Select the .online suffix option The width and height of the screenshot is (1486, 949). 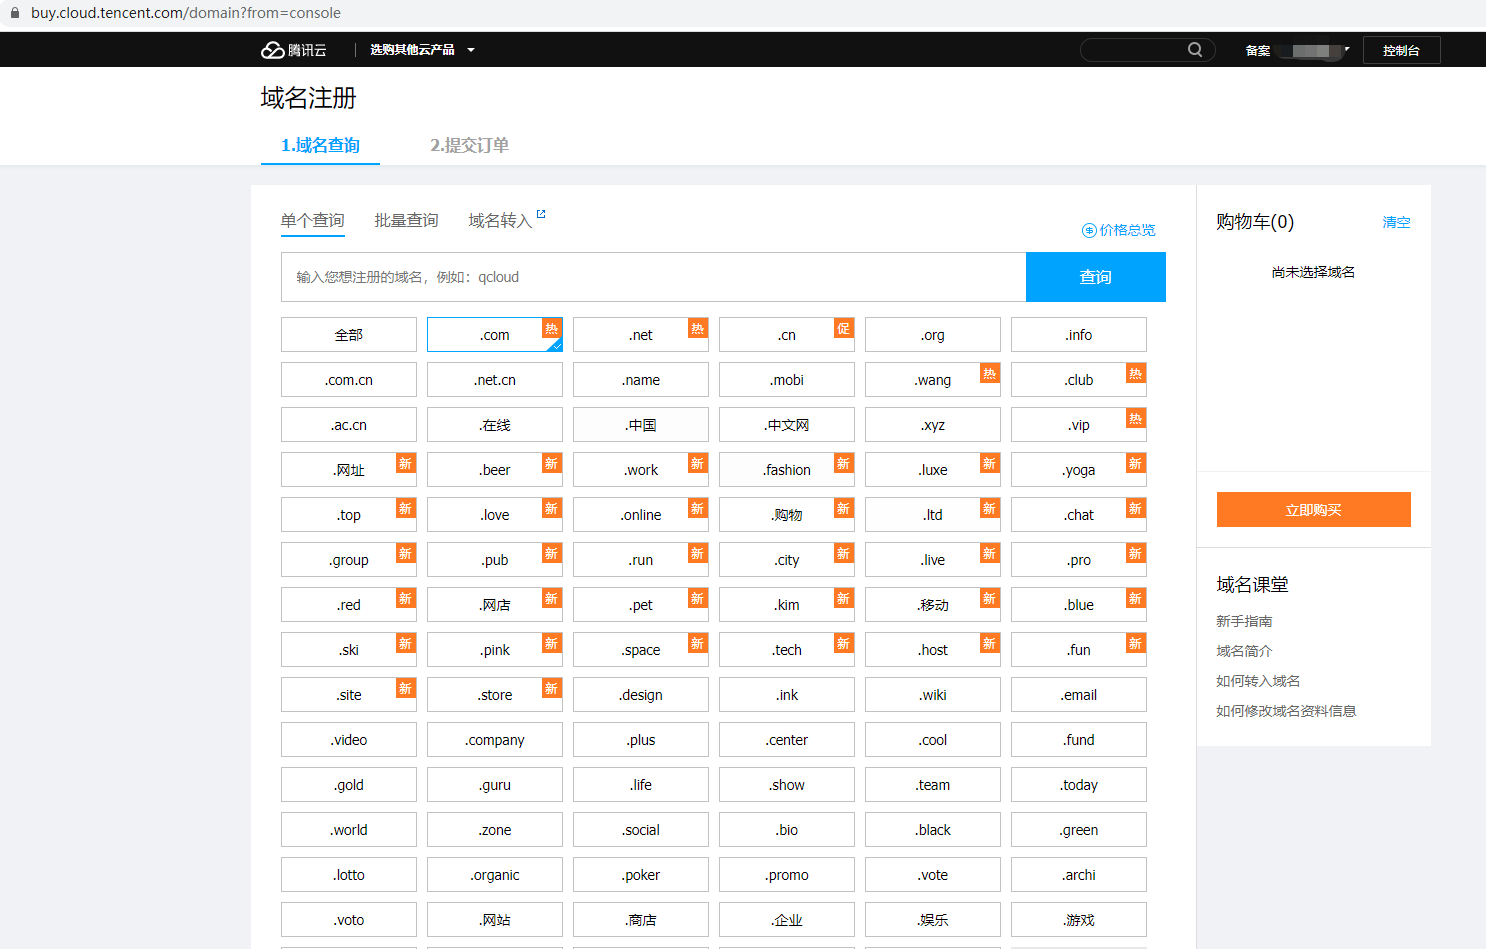pos(641,515)
